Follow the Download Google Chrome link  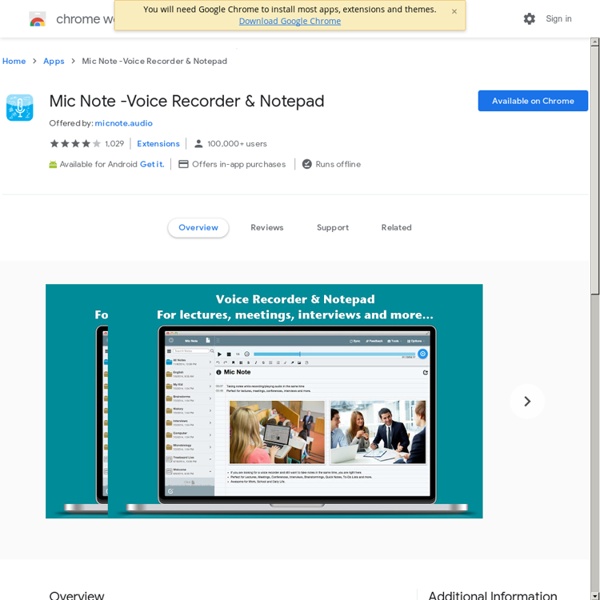click(290, 21)
